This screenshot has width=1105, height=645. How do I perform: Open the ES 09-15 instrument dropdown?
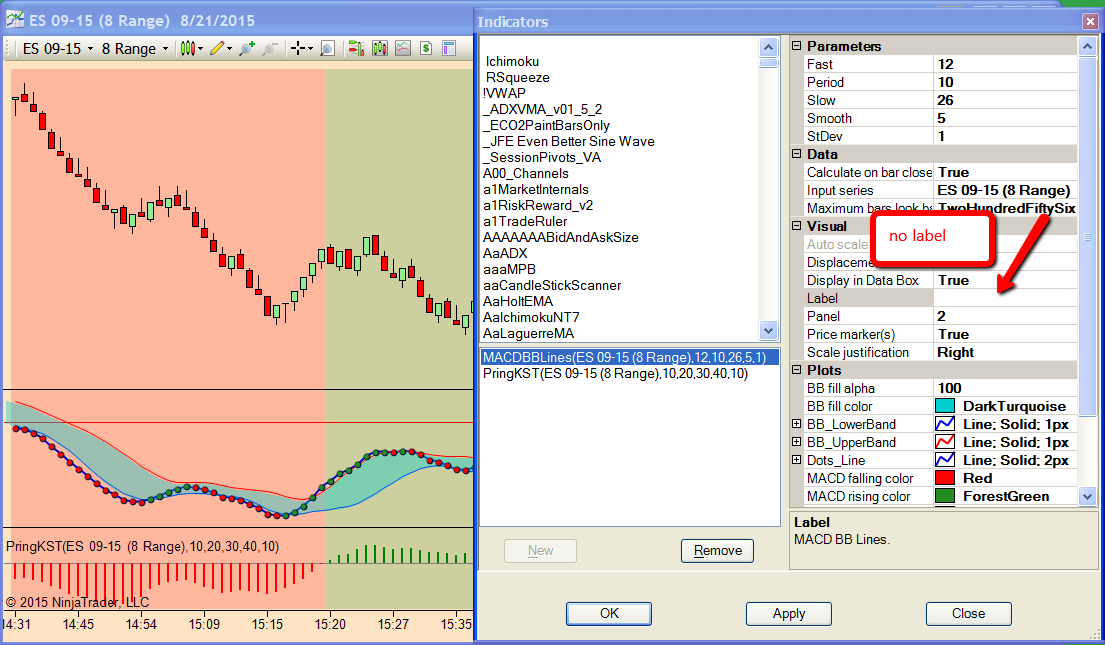click(58, 49)
